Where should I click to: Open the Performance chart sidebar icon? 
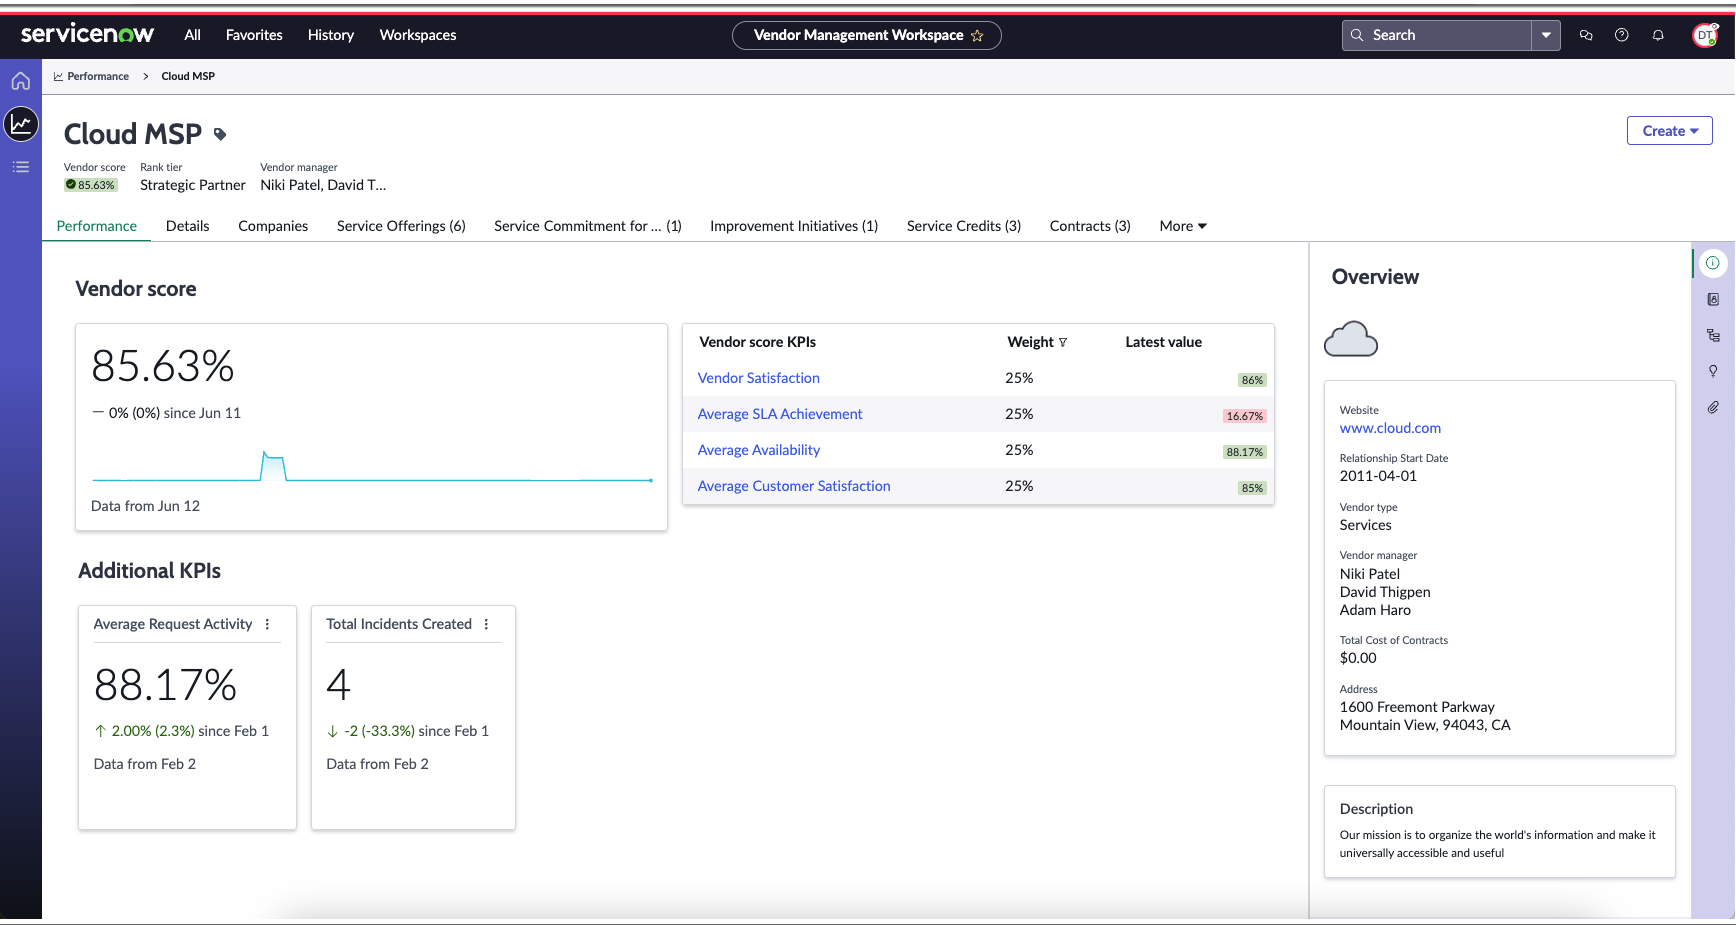tap(21, 124)
